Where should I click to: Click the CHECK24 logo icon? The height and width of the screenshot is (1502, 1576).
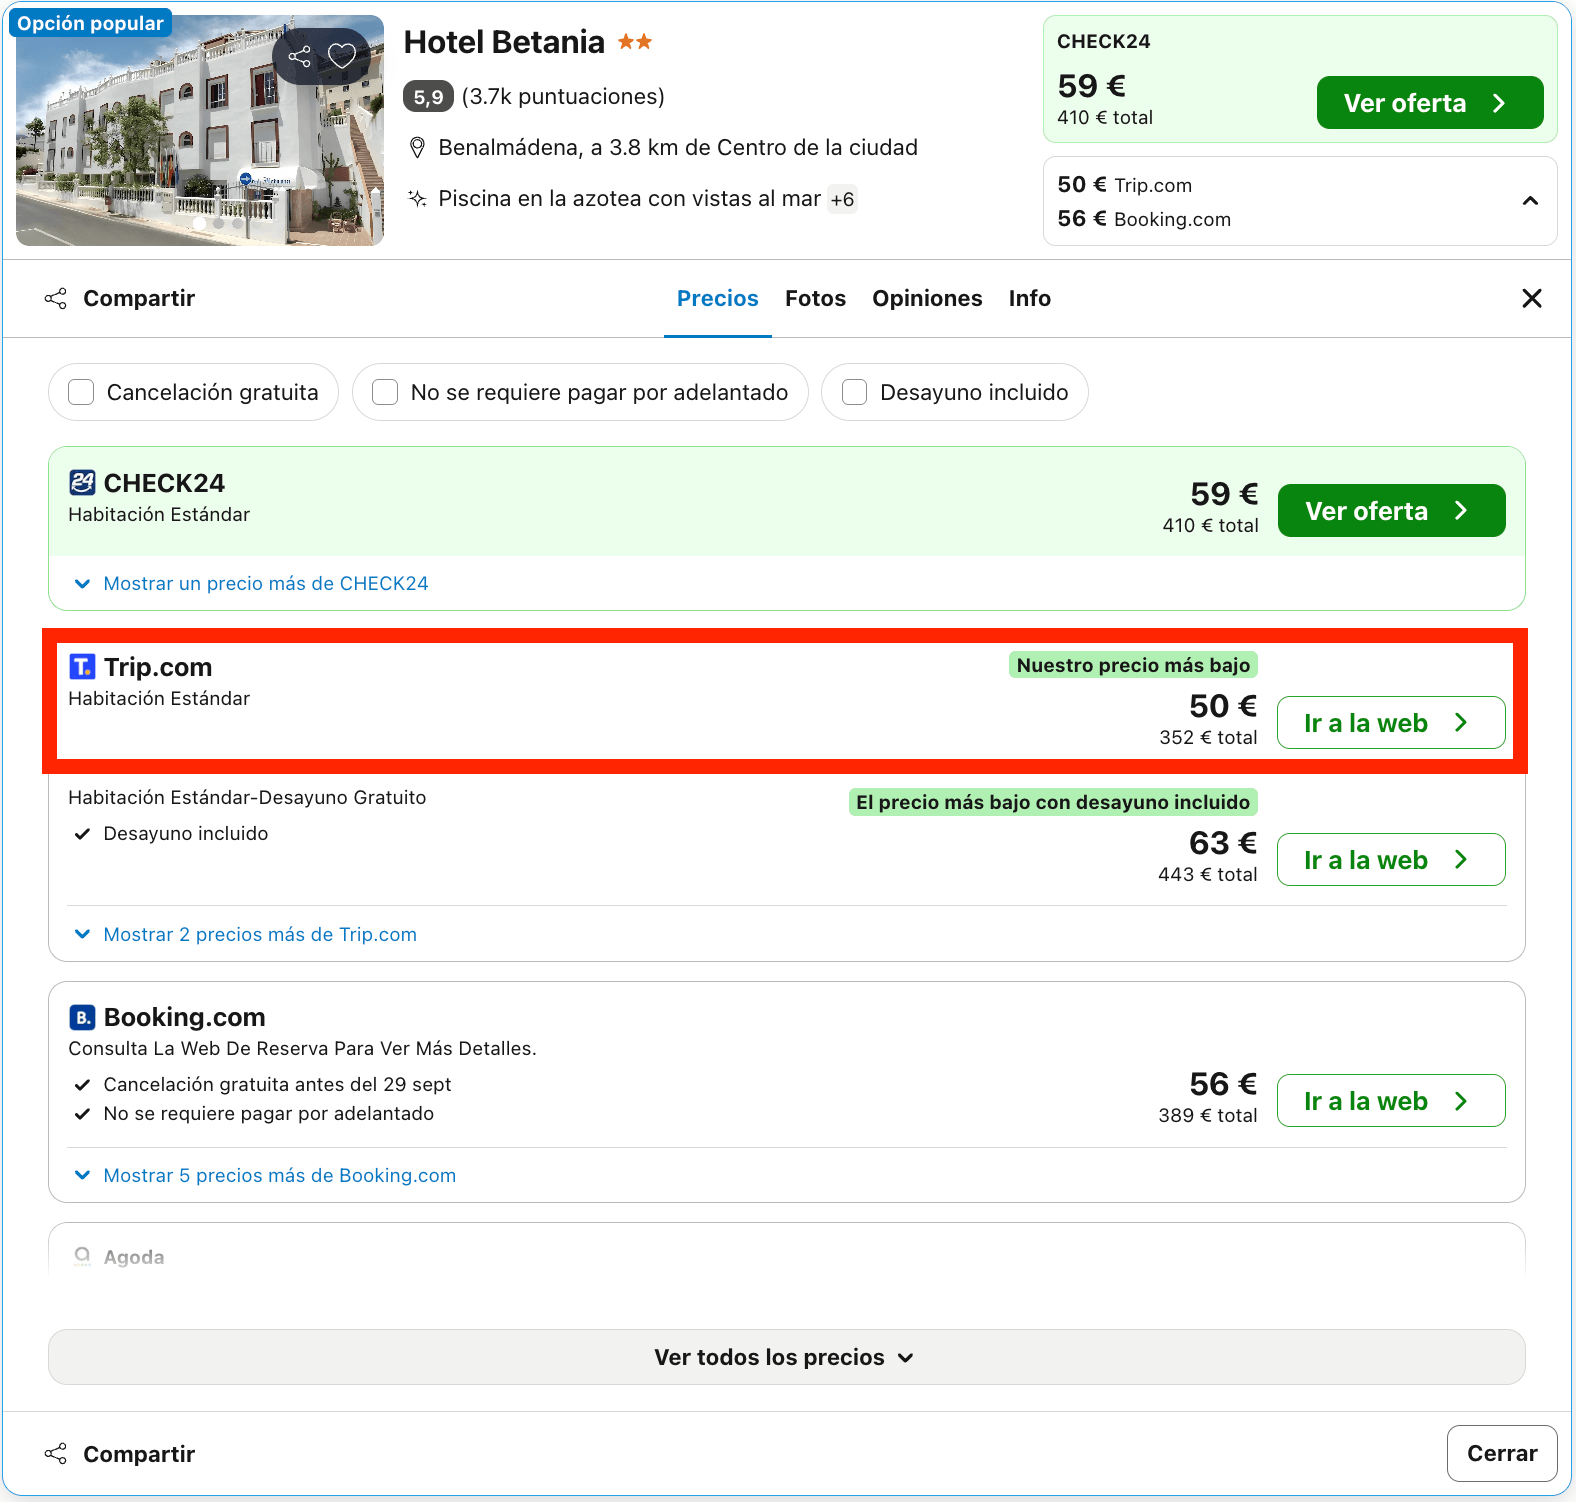82,483
